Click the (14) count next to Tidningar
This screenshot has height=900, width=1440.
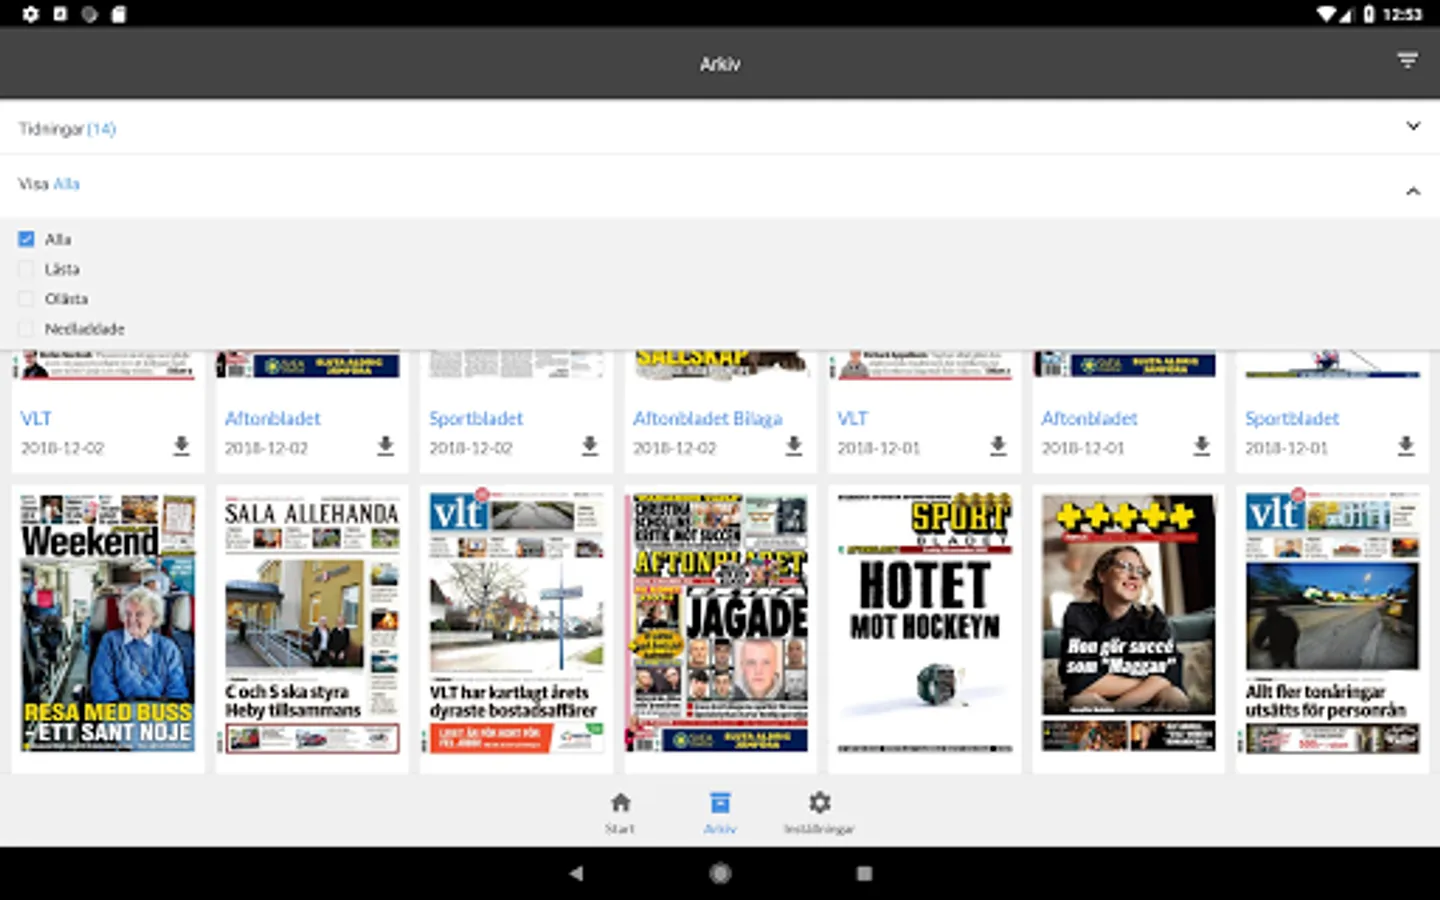[x=101, y=129]
